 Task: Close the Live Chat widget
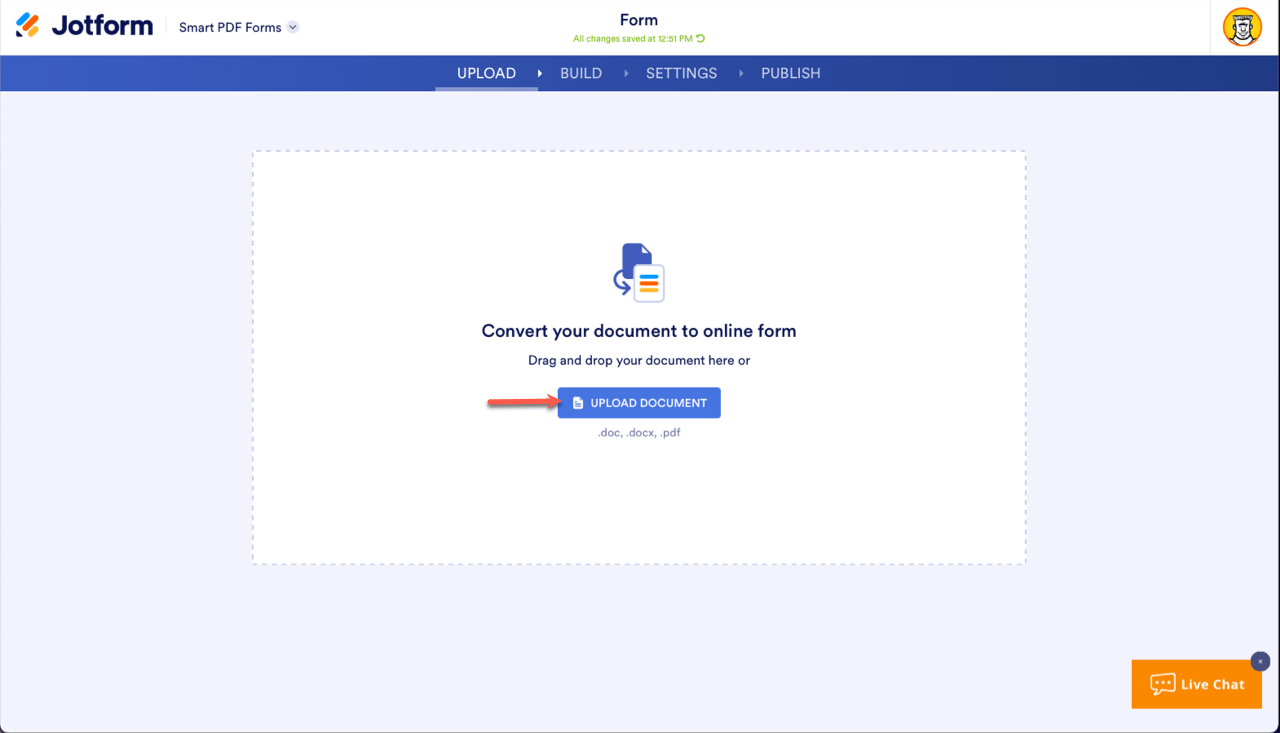click(x=1260, y=661)
